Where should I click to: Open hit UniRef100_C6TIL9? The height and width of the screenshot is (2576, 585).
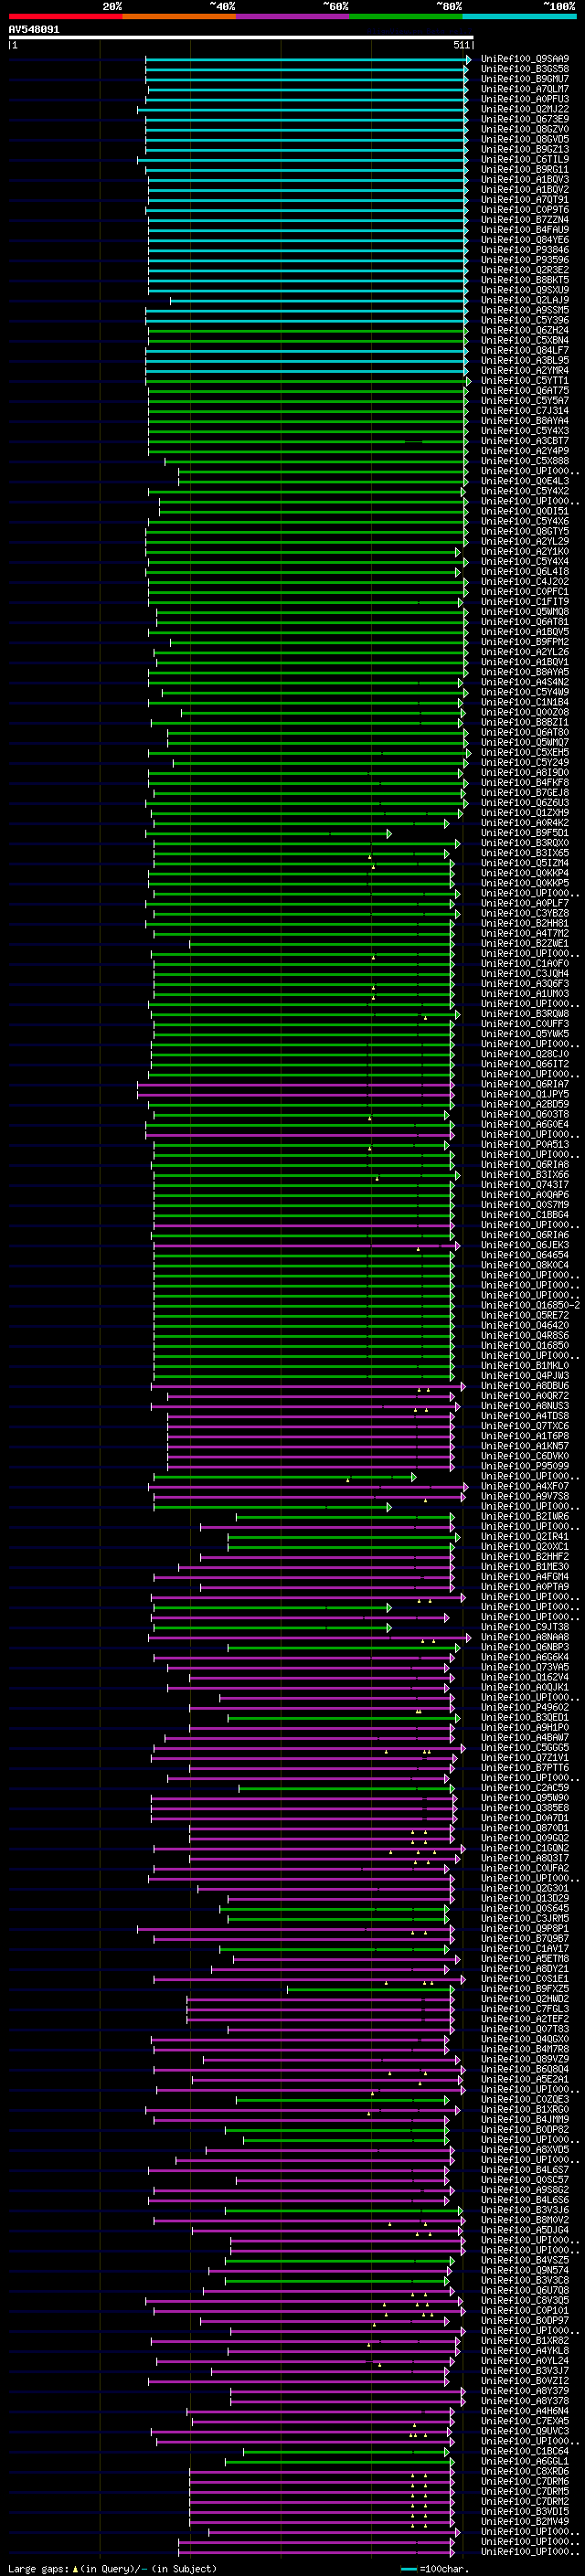pyautogui.click(x=525, y=159)
